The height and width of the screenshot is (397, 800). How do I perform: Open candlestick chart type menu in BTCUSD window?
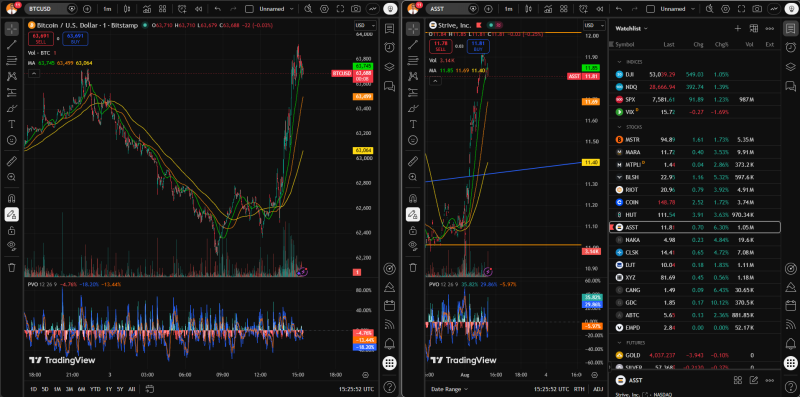click(127, 9)
